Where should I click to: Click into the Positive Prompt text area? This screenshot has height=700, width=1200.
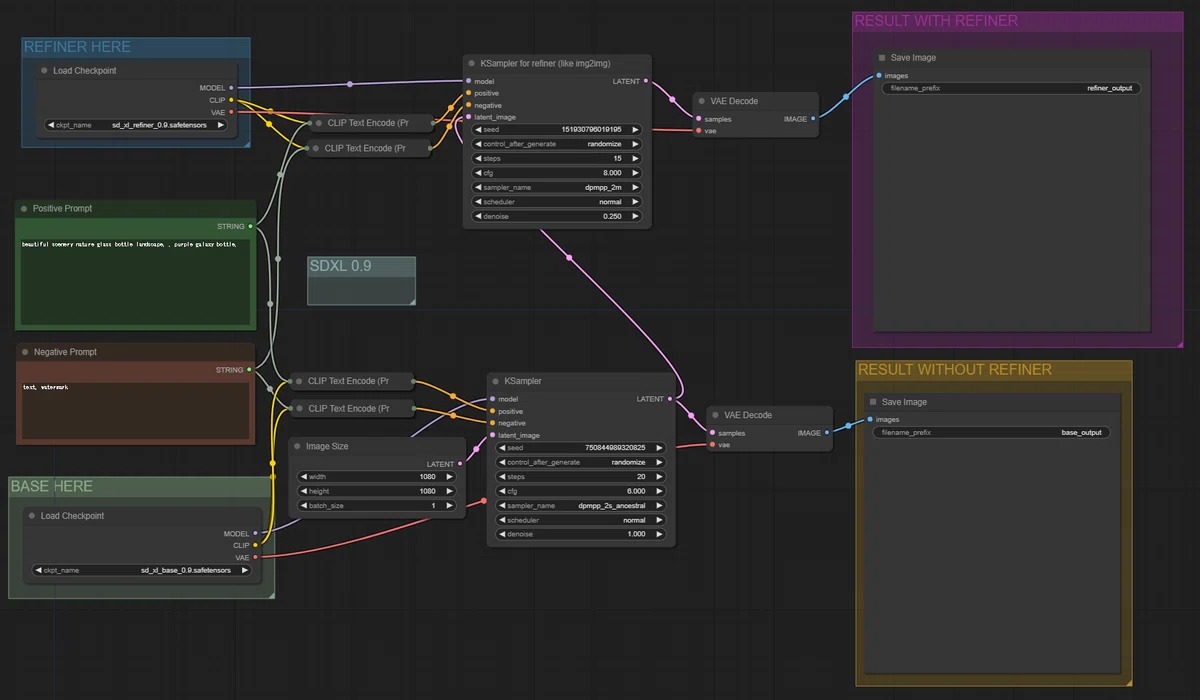135,282
